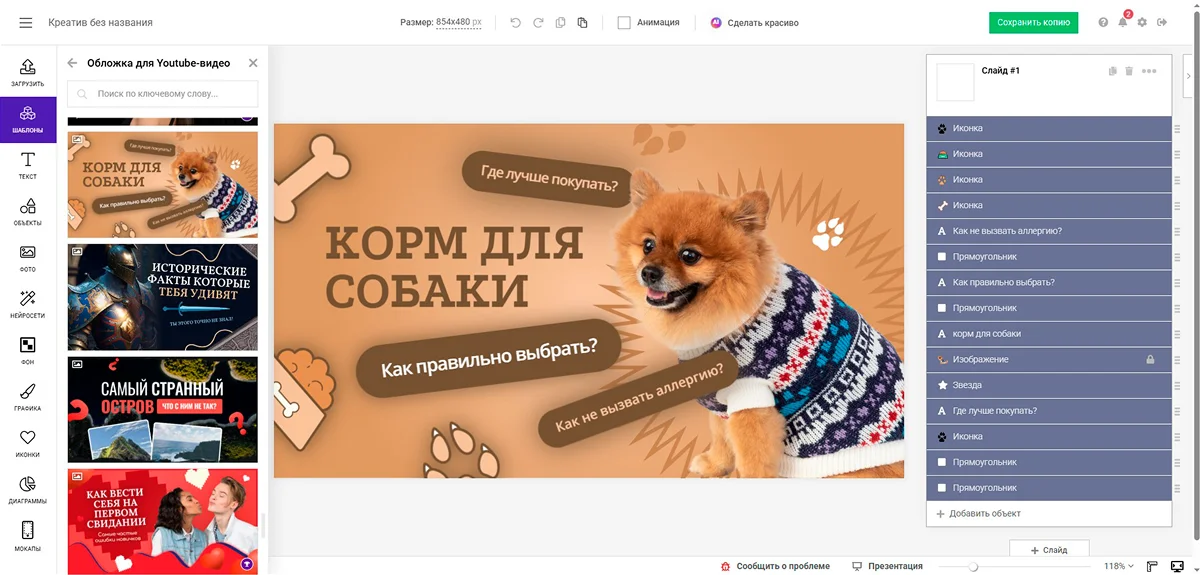The image size is (1200, 575).
Task: Click the Сохранить копию button
Action: [1033, 23]
